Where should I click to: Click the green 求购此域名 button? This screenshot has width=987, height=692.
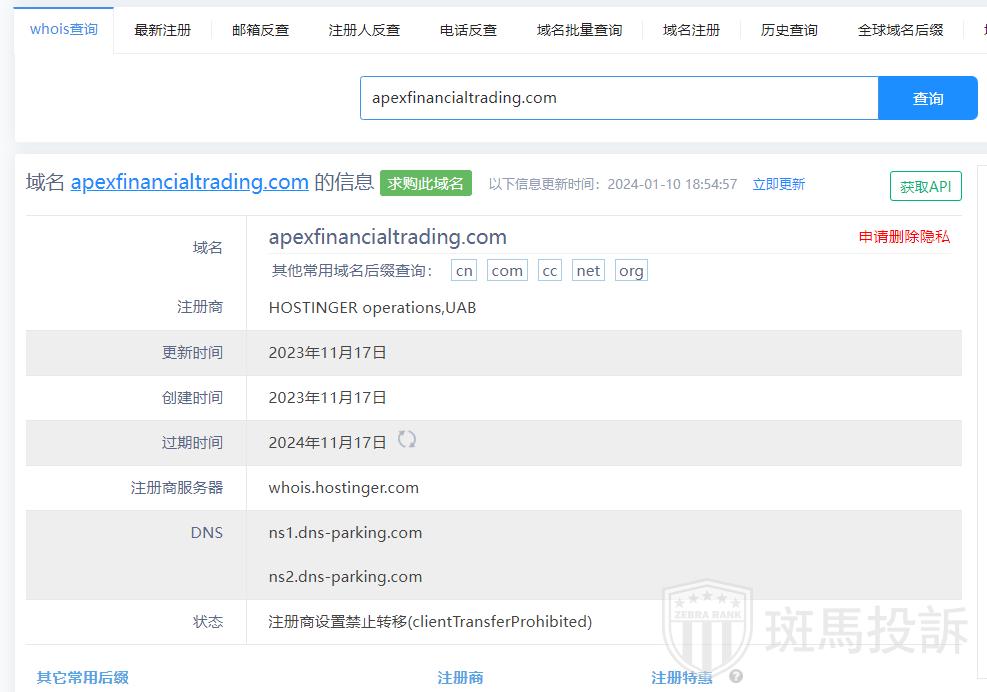[426, 183]
